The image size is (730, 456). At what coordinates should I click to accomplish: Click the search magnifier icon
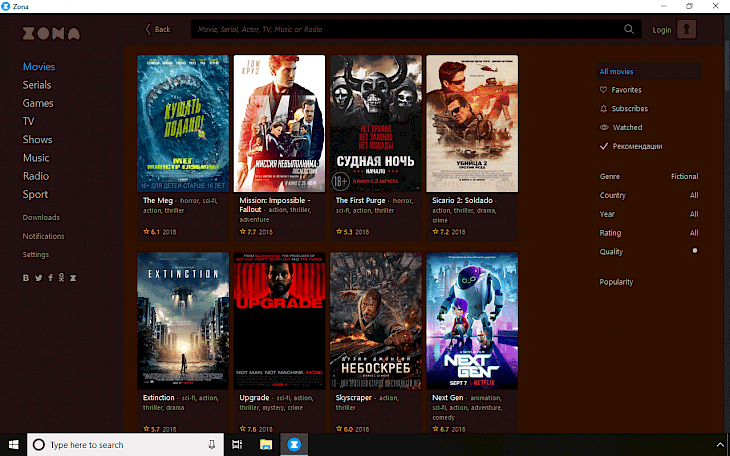click(629, 29)
